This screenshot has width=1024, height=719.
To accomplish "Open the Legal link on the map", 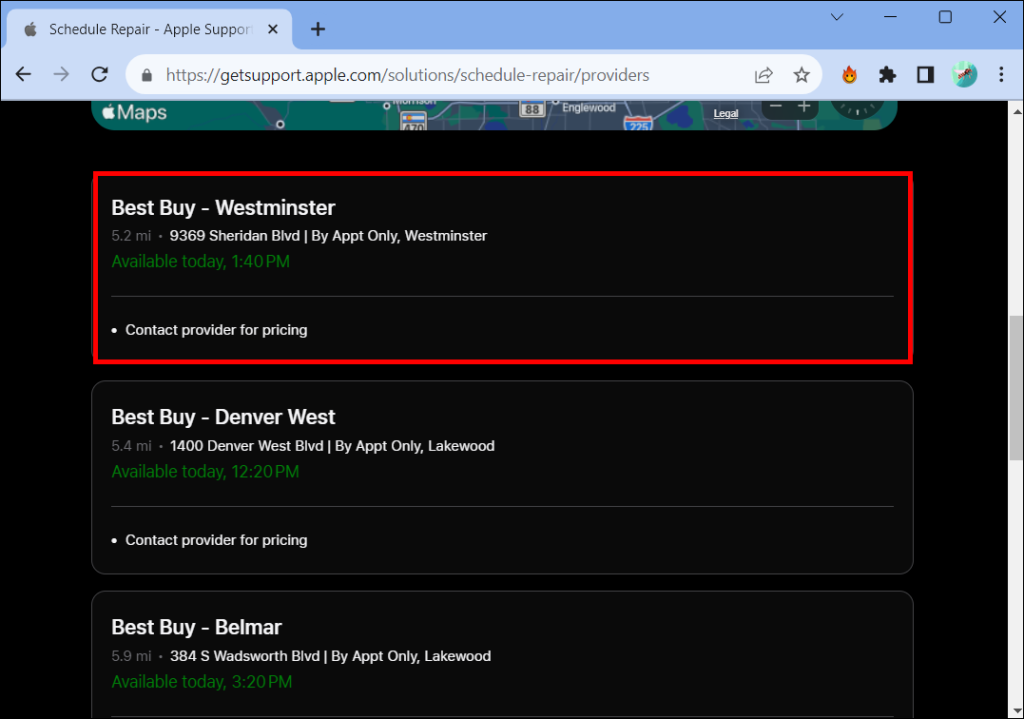I will pos(726,114).
